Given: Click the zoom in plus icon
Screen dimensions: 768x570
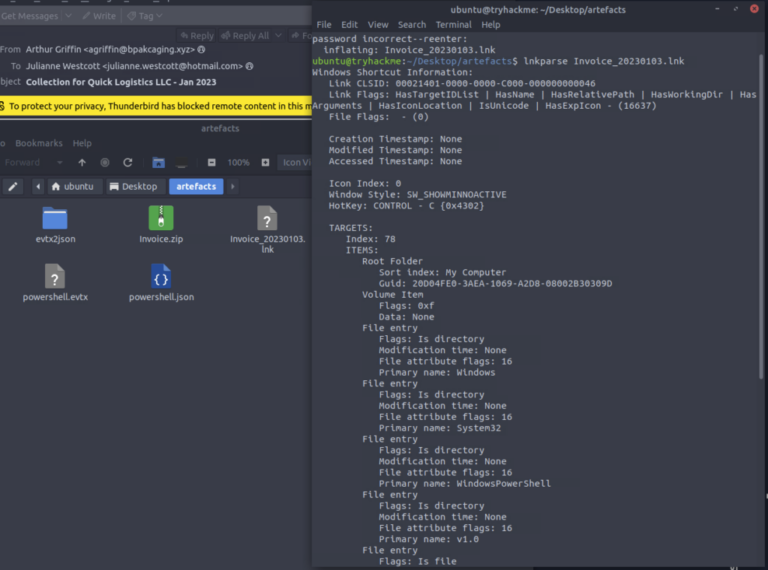Looking at the screenshot, I should pos(265,162).
